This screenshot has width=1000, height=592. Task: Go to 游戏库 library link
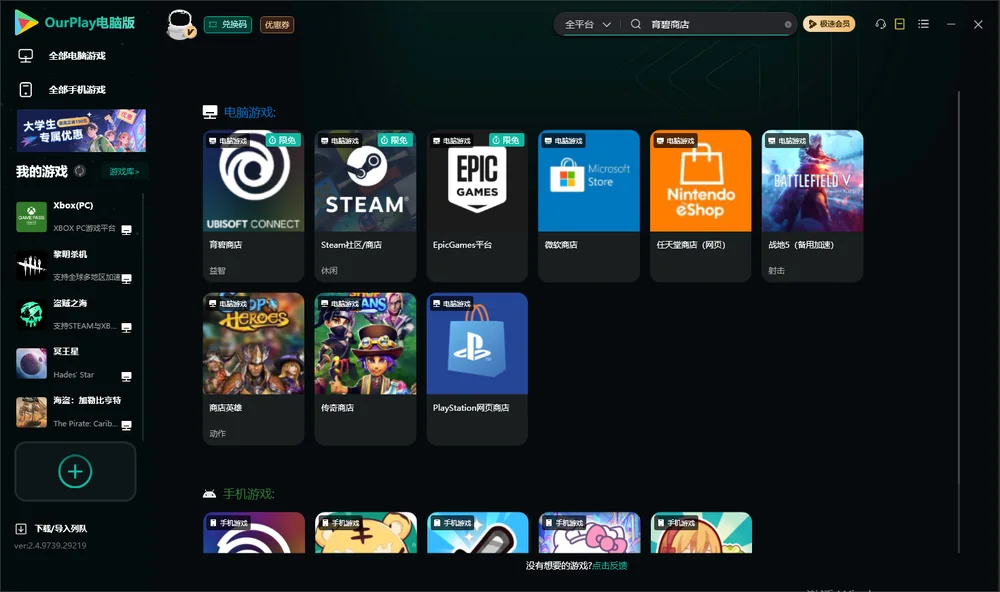point(124,172)
